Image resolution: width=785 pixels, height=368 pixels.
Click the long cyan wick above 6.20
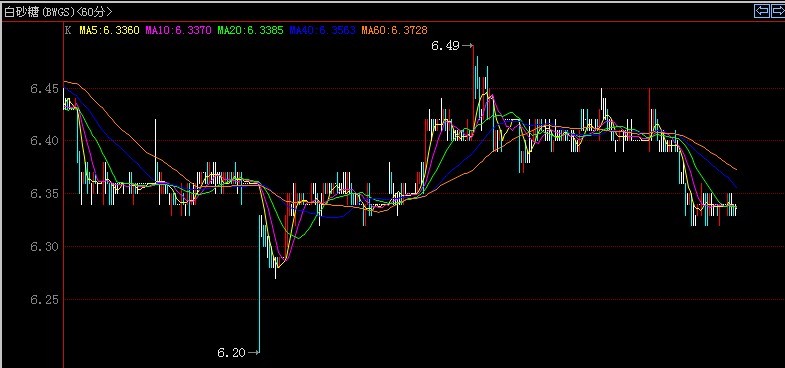point(259,284)
